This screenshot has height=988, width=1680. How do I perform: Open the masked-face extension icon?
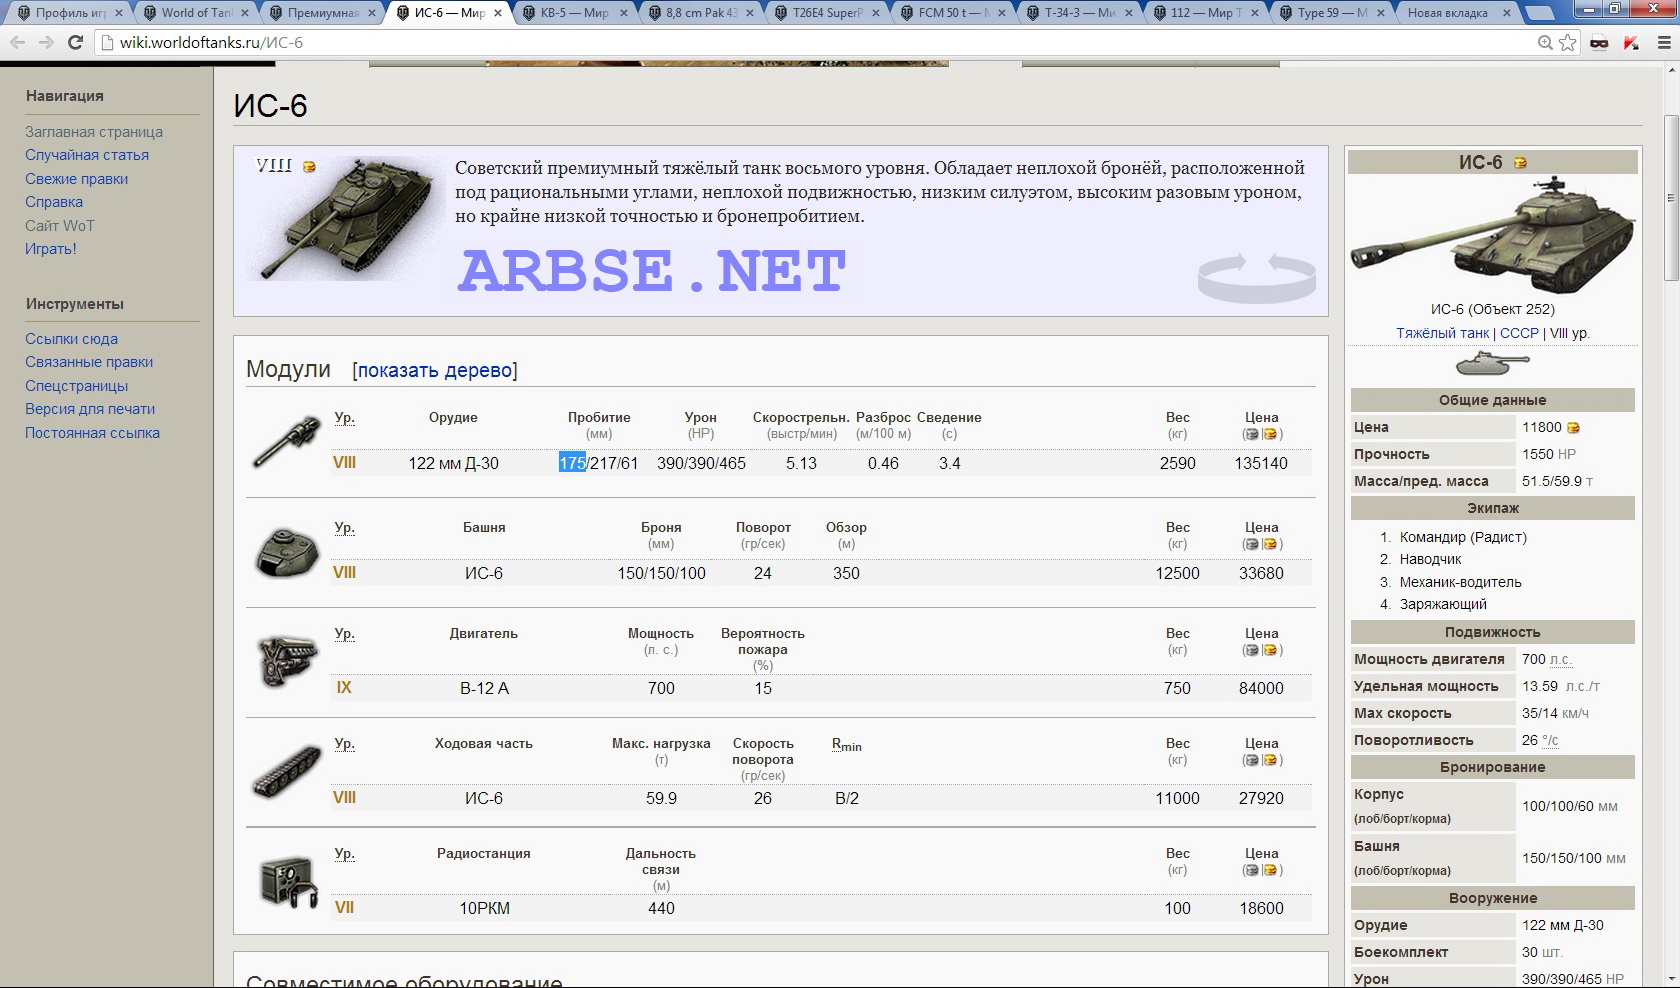point(1599,43)
